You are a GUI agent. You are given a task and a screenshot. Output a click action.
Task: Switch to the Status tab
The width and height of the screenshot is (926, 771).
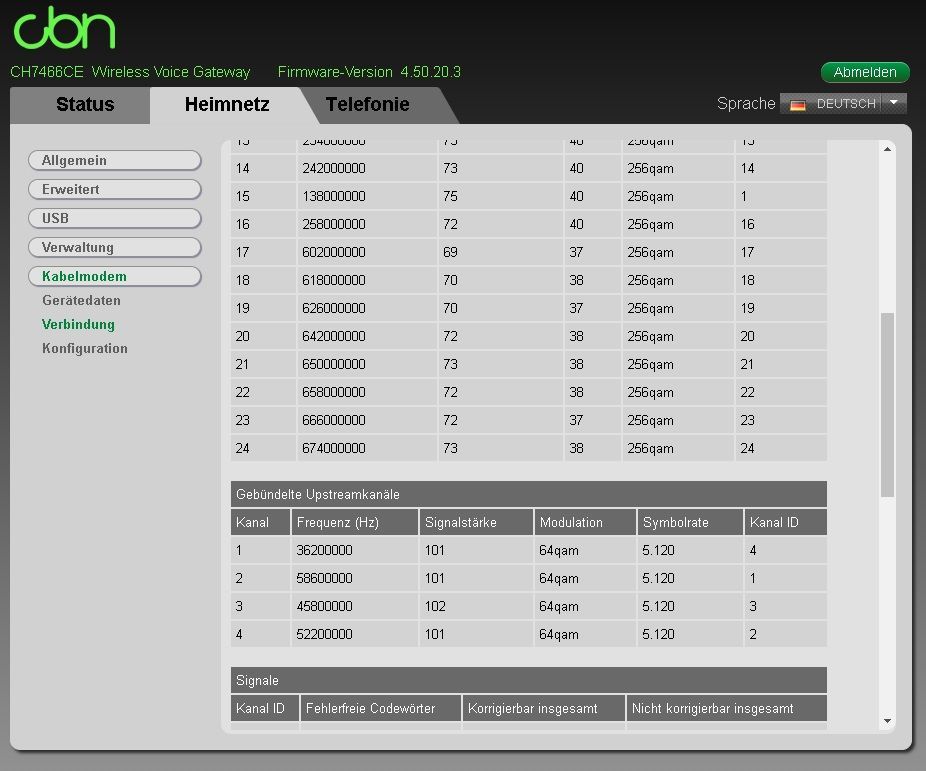pyautogui.click(x=85, y=104)
